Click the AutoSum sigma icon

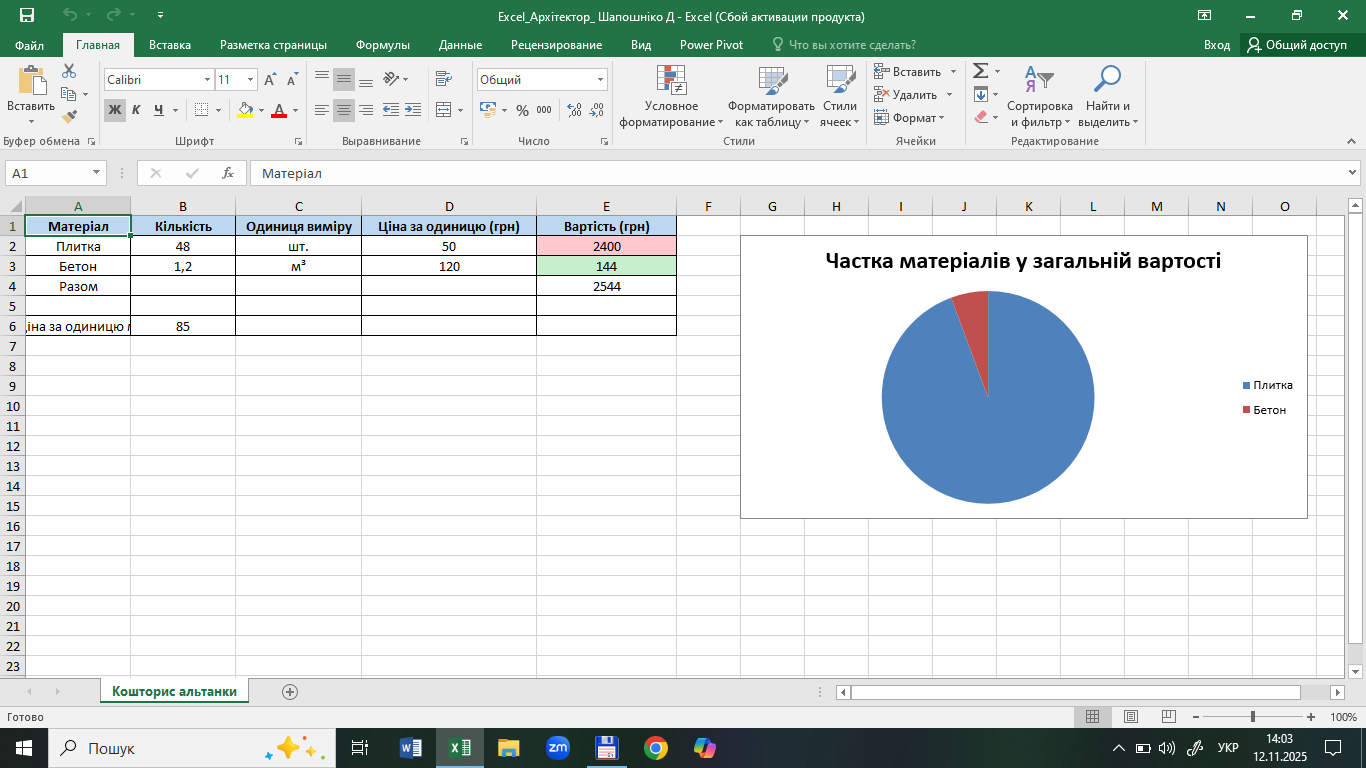pyautogui.click(x=980, y=71)
